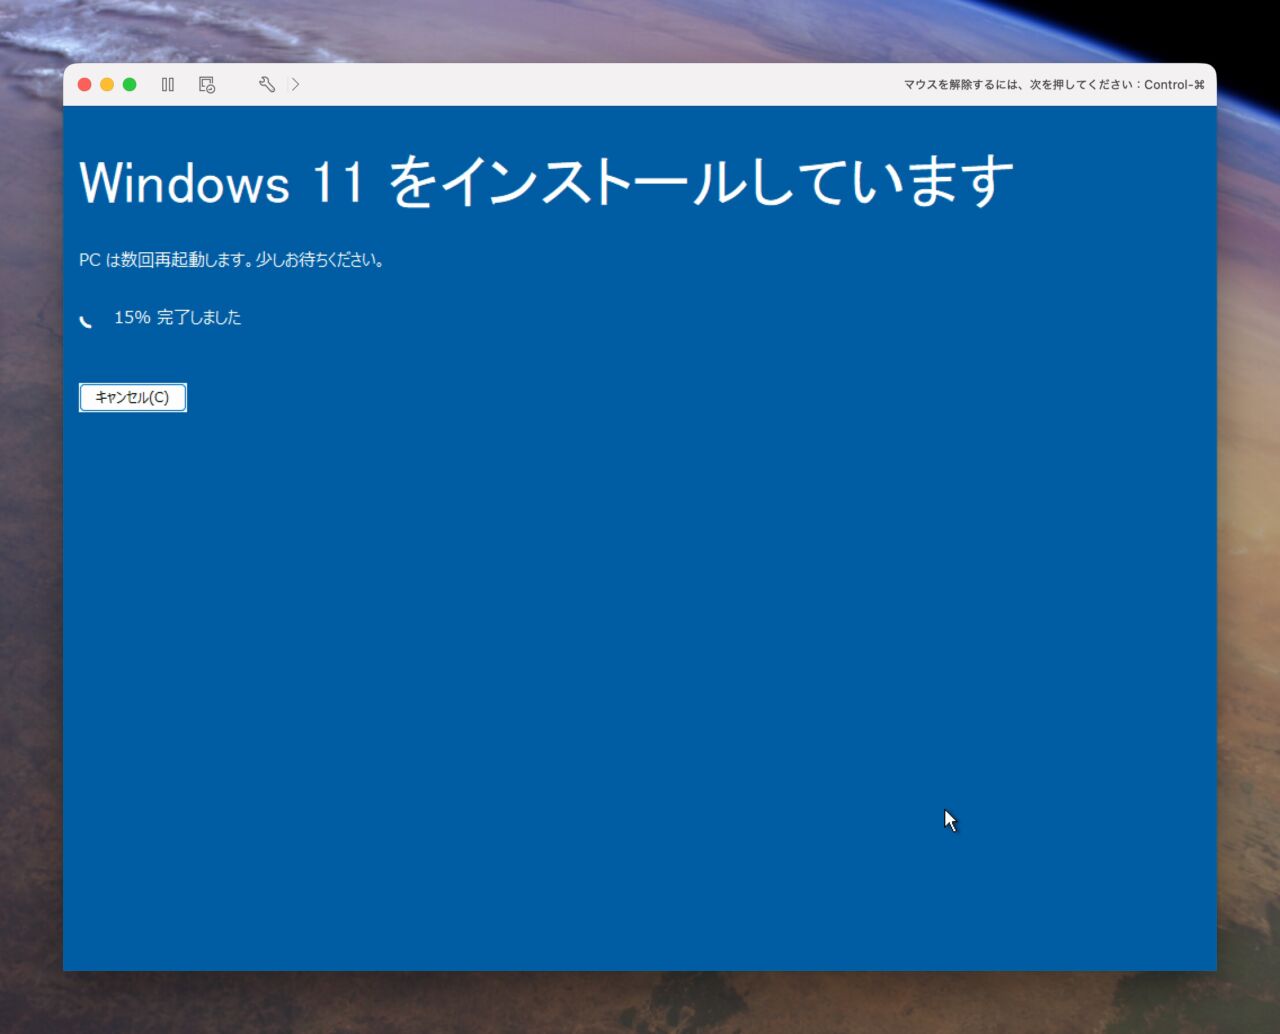Screen dimensions: 1280x1034
Task: Close the virtual machine window
Action: [85, 85]
